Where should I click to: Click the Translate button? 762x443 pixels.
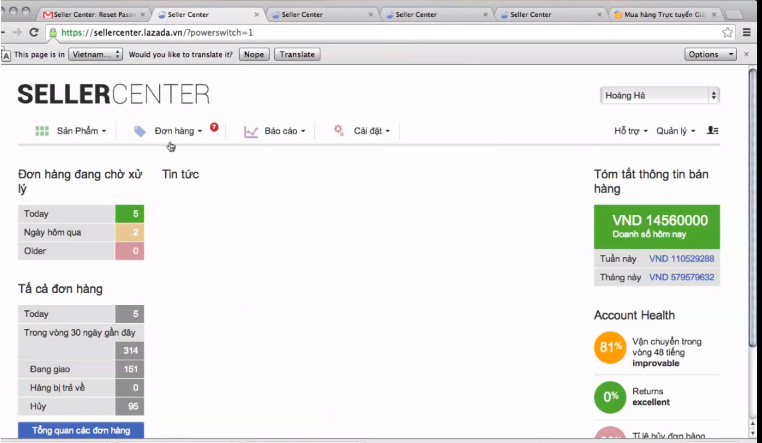297,54
